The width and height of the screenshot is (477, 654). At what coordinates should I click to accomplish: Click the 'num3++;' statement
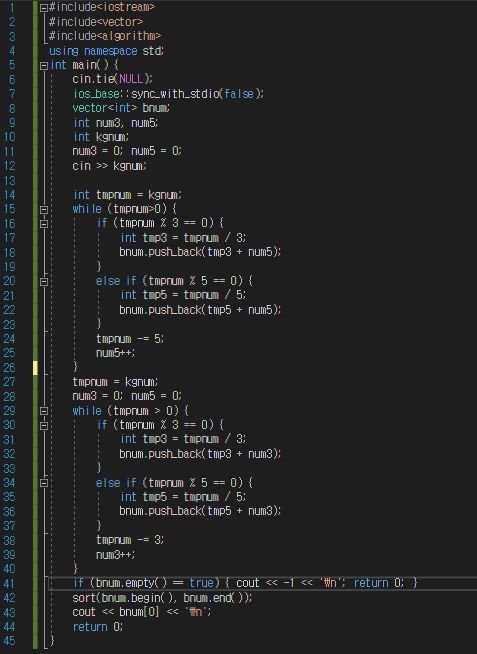[115, 555]
